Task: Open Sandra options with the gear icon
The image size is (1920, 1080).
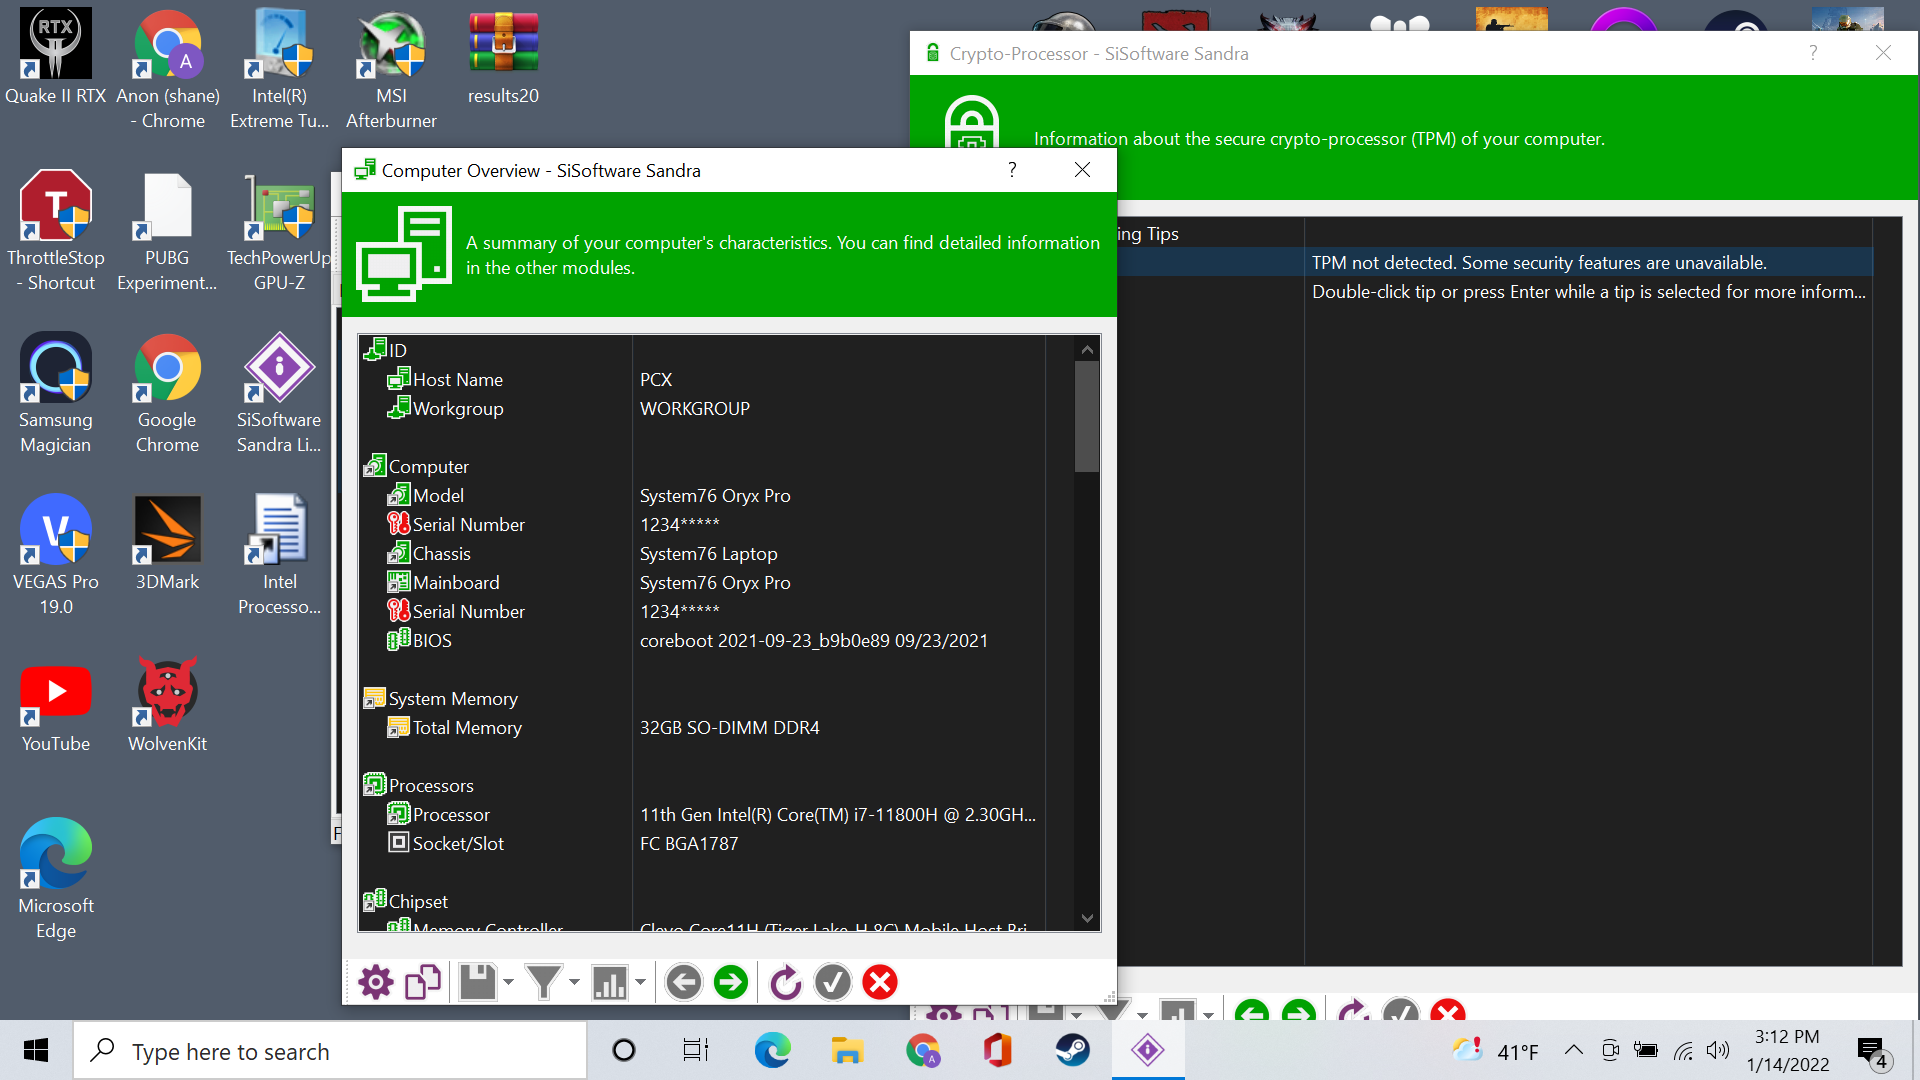Action: coord(375,982)
